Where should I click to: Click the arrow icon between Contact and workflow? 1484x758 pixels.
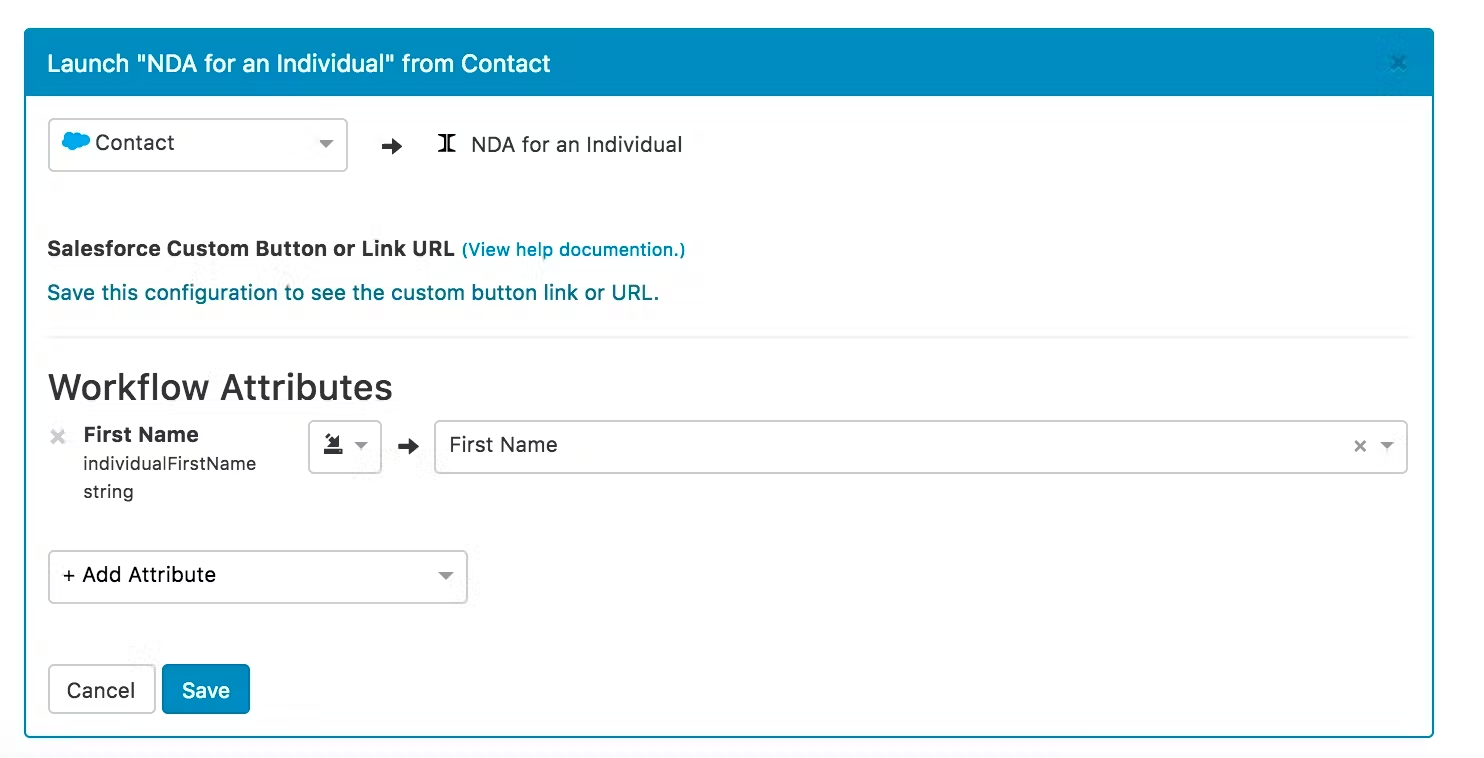click(x=390, y=145)
